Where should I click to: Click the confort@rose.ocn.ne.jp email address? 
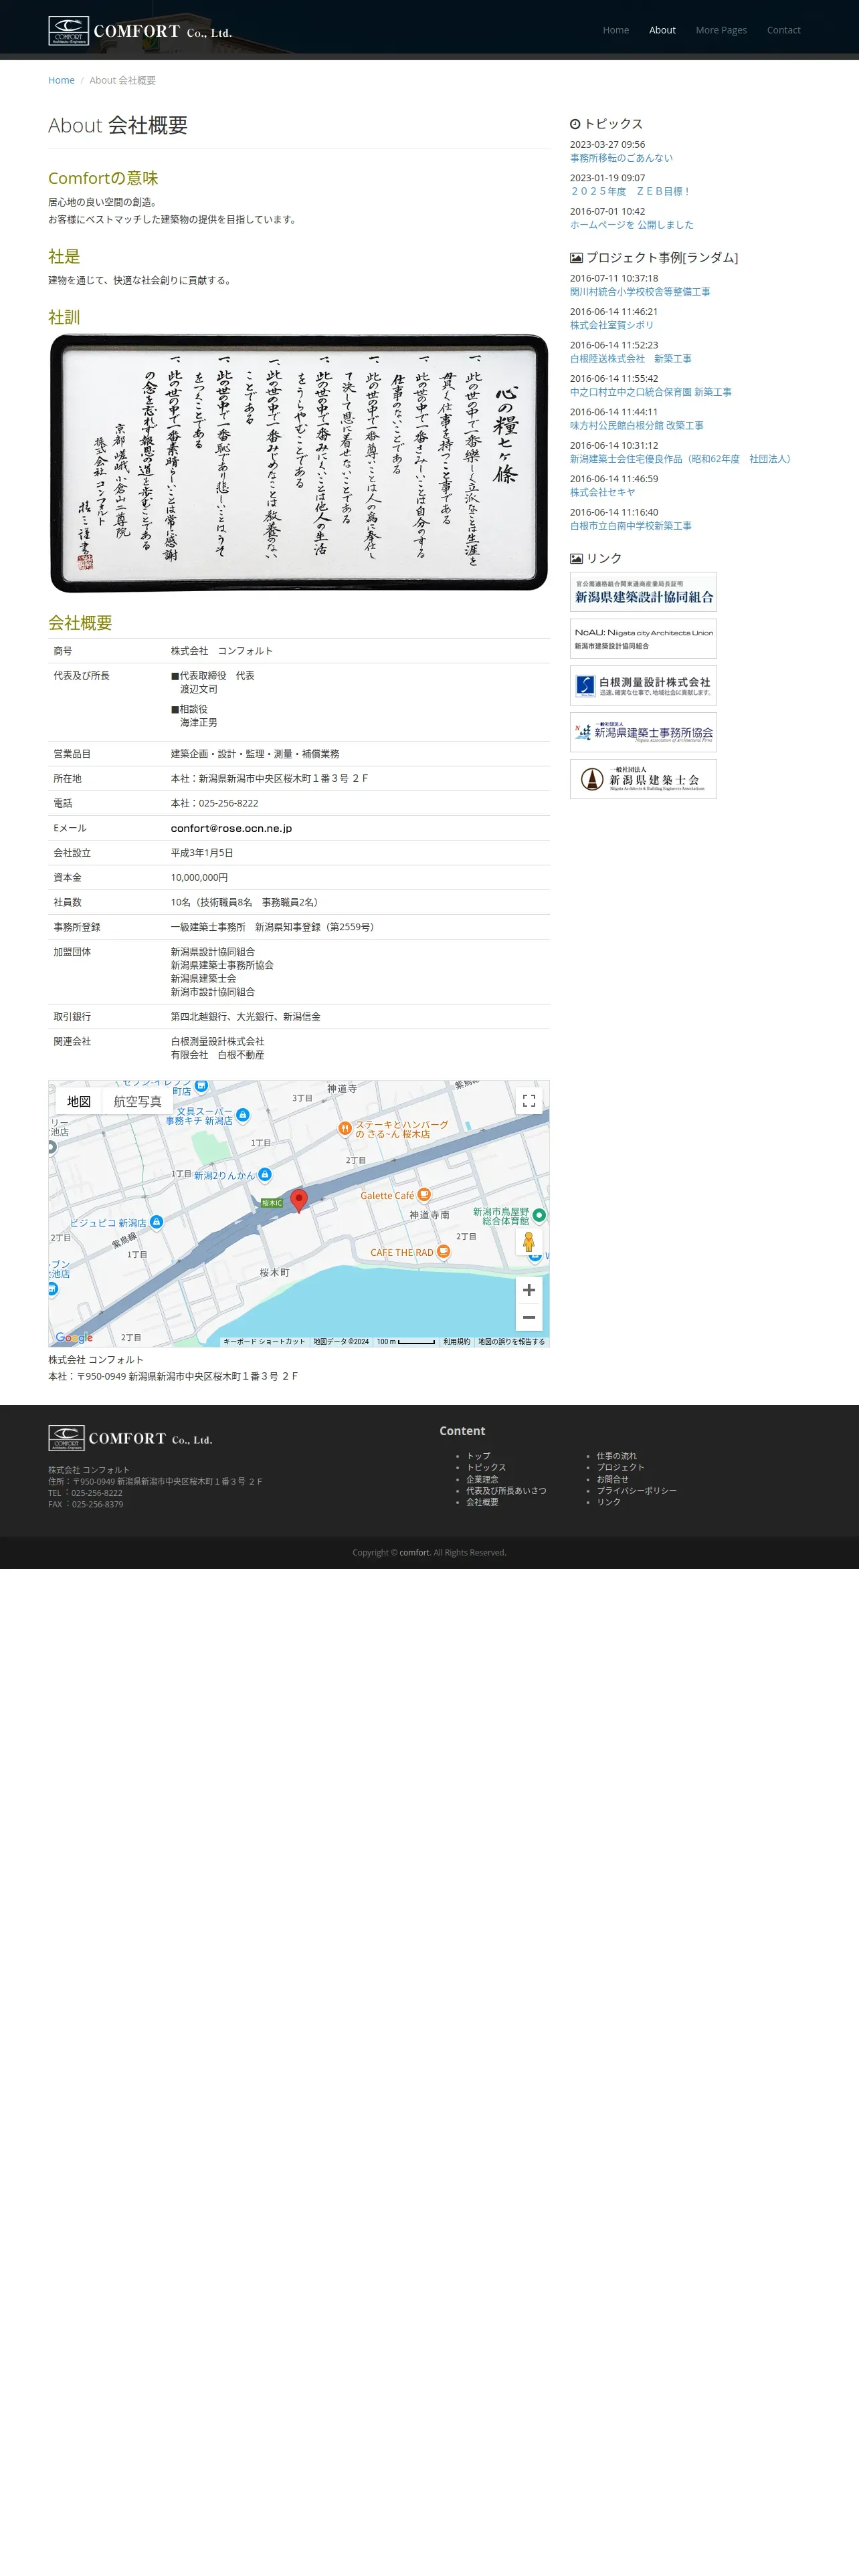point(231,828)
